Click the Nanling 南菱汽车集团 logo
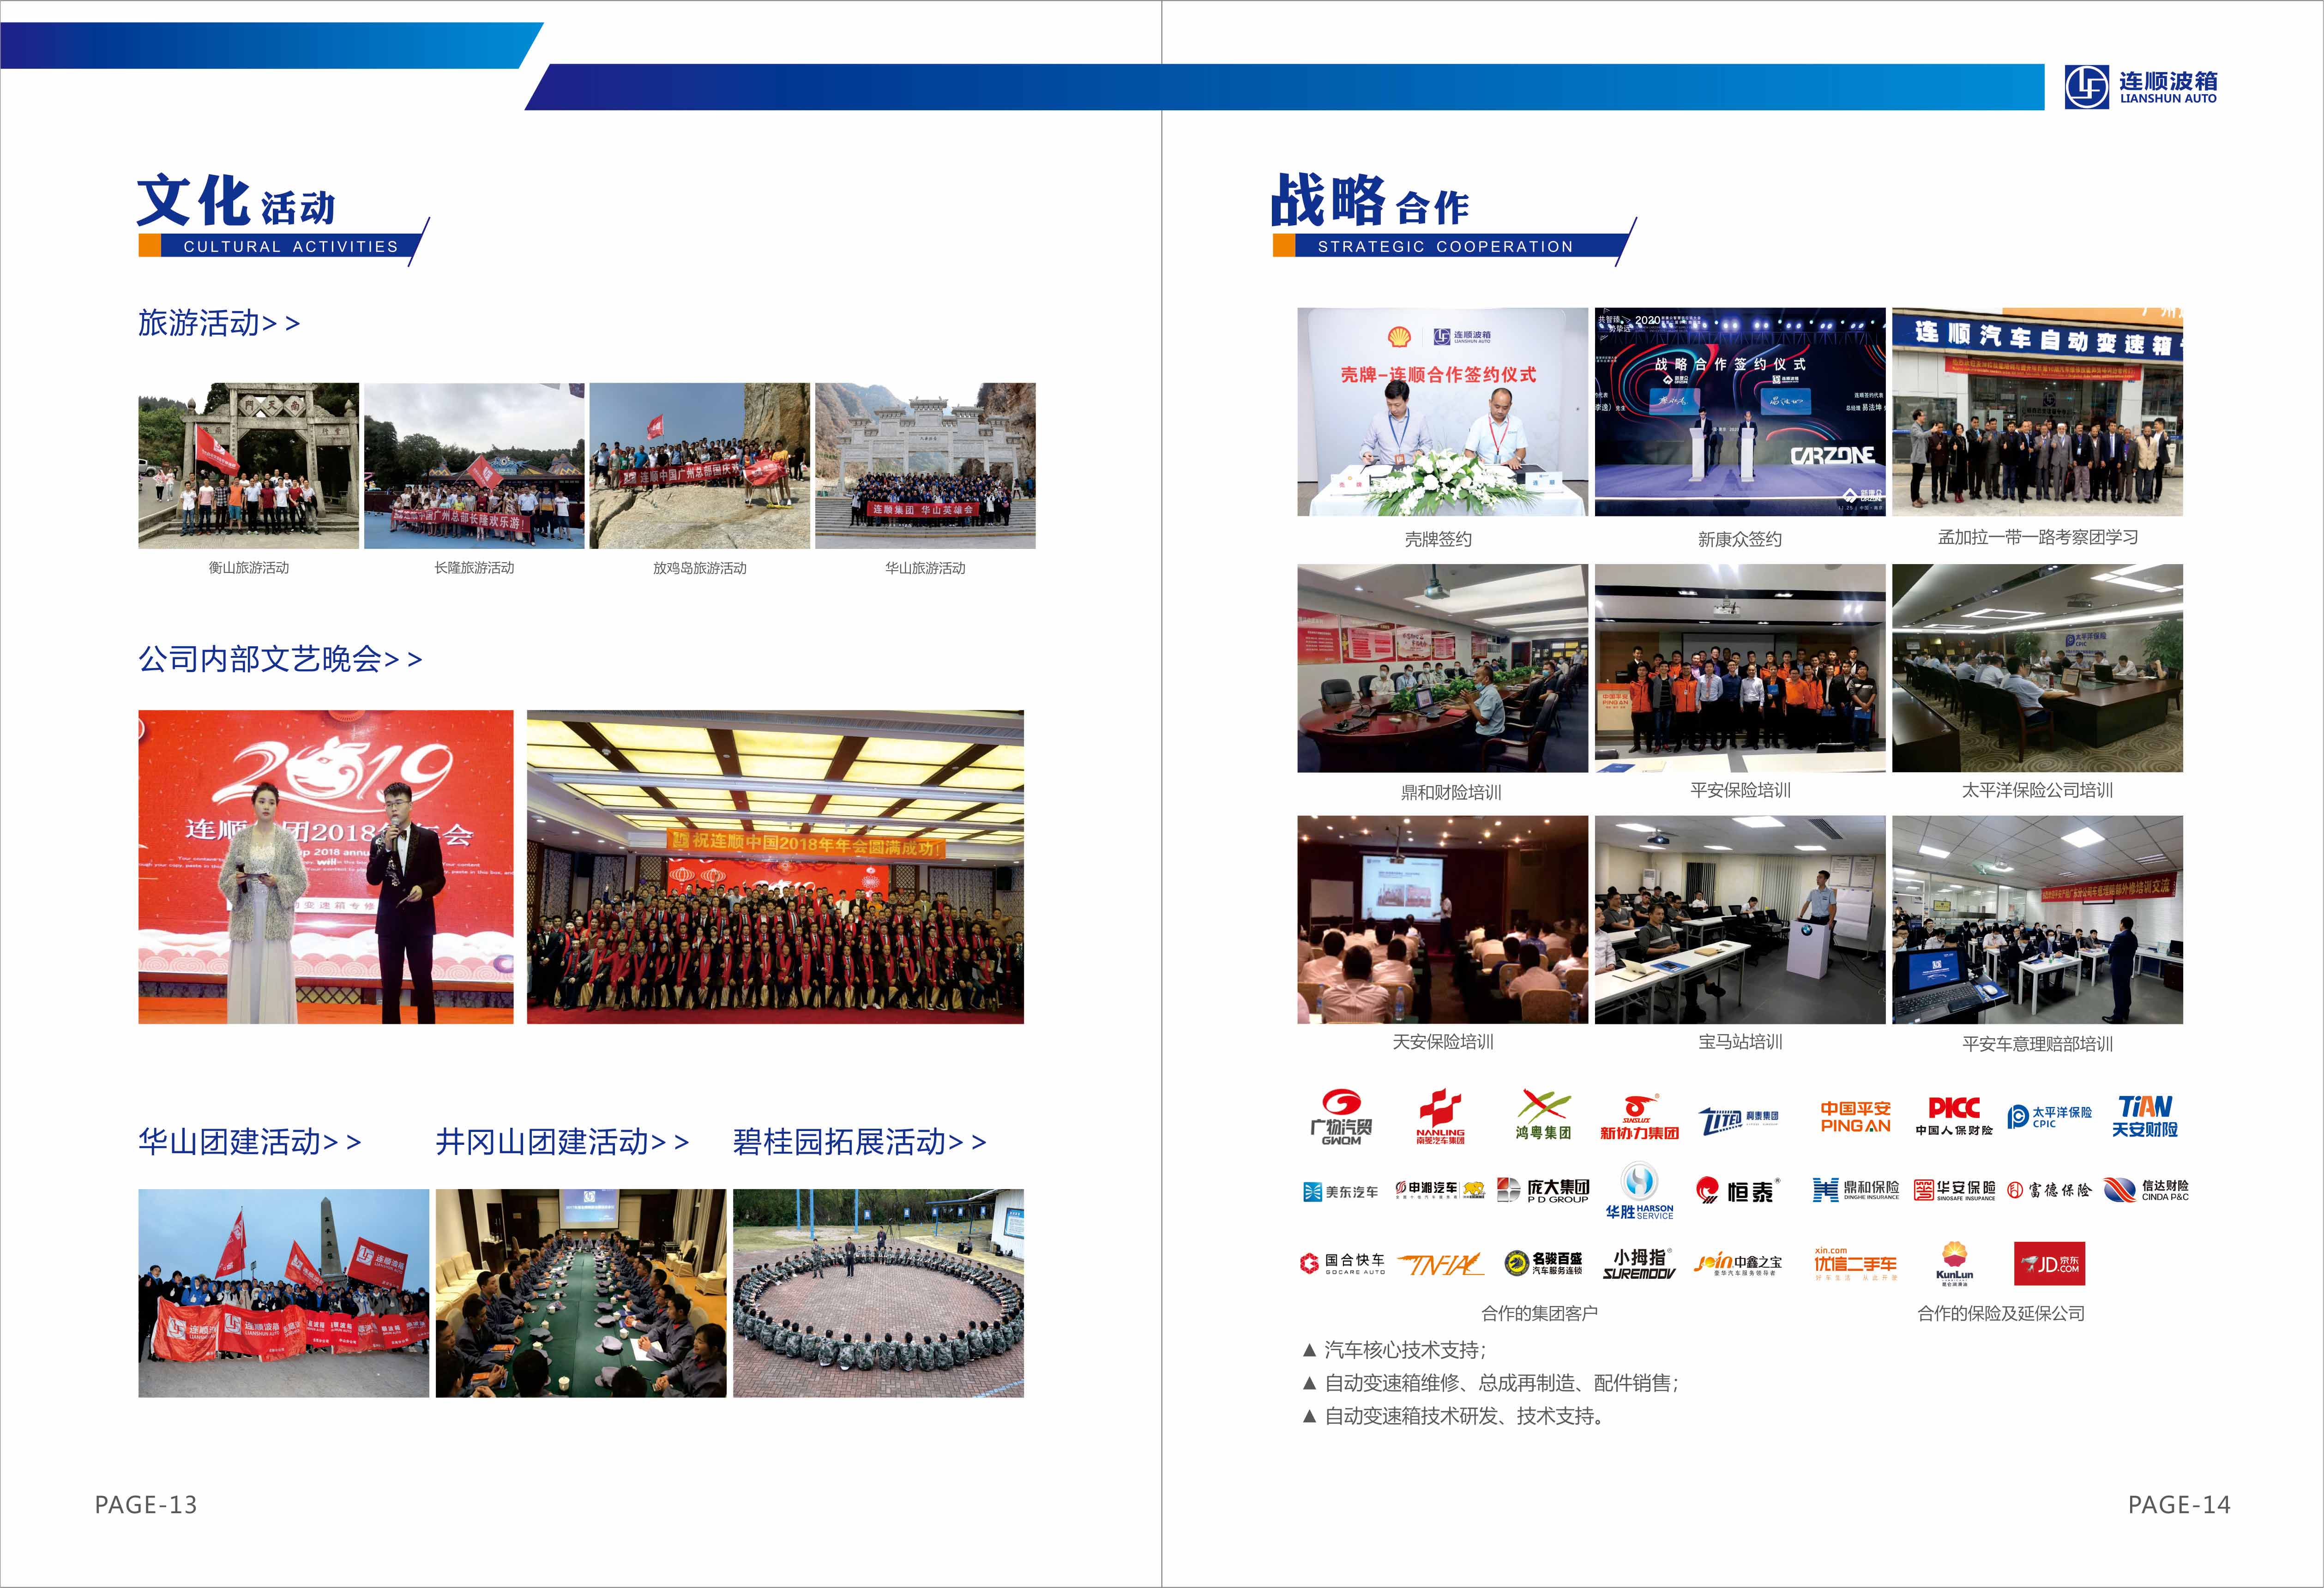This screenshot has height=1588, width=2324. pyautogui.click(x=1440, y=1116)
